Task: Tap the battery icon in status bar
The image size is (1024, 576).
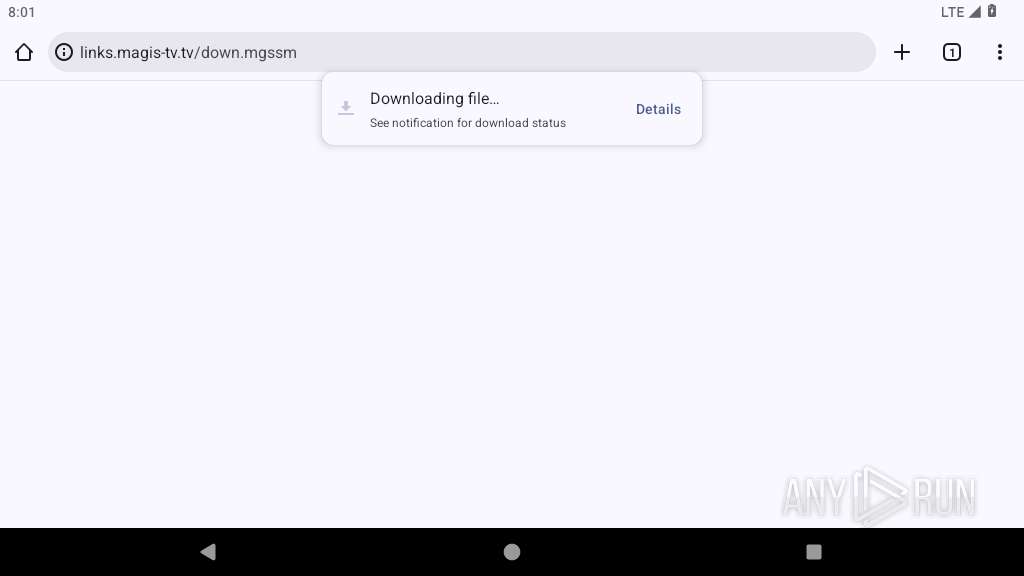Action: pos(991,11)
